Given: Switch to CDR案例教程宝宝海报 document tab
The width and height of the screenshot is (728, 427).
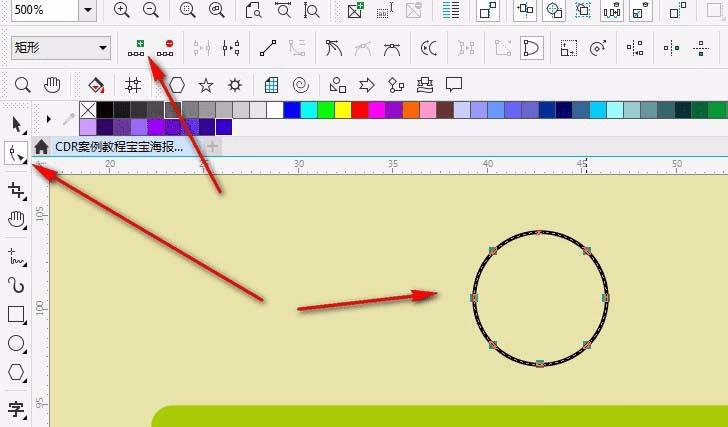Looking at the screenshot, I should [x=119, y=147].
